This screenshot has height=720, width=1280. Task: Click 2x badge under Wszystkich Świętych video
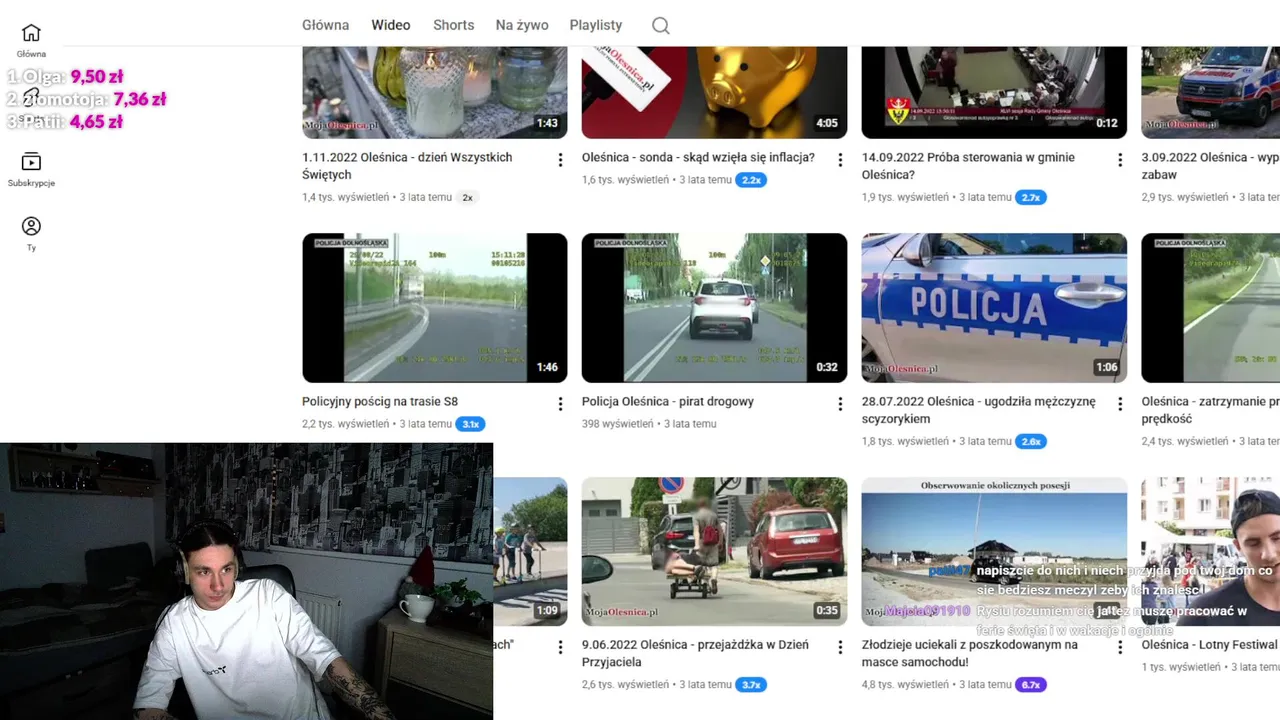pyautogui.click(x=467, y=197)
